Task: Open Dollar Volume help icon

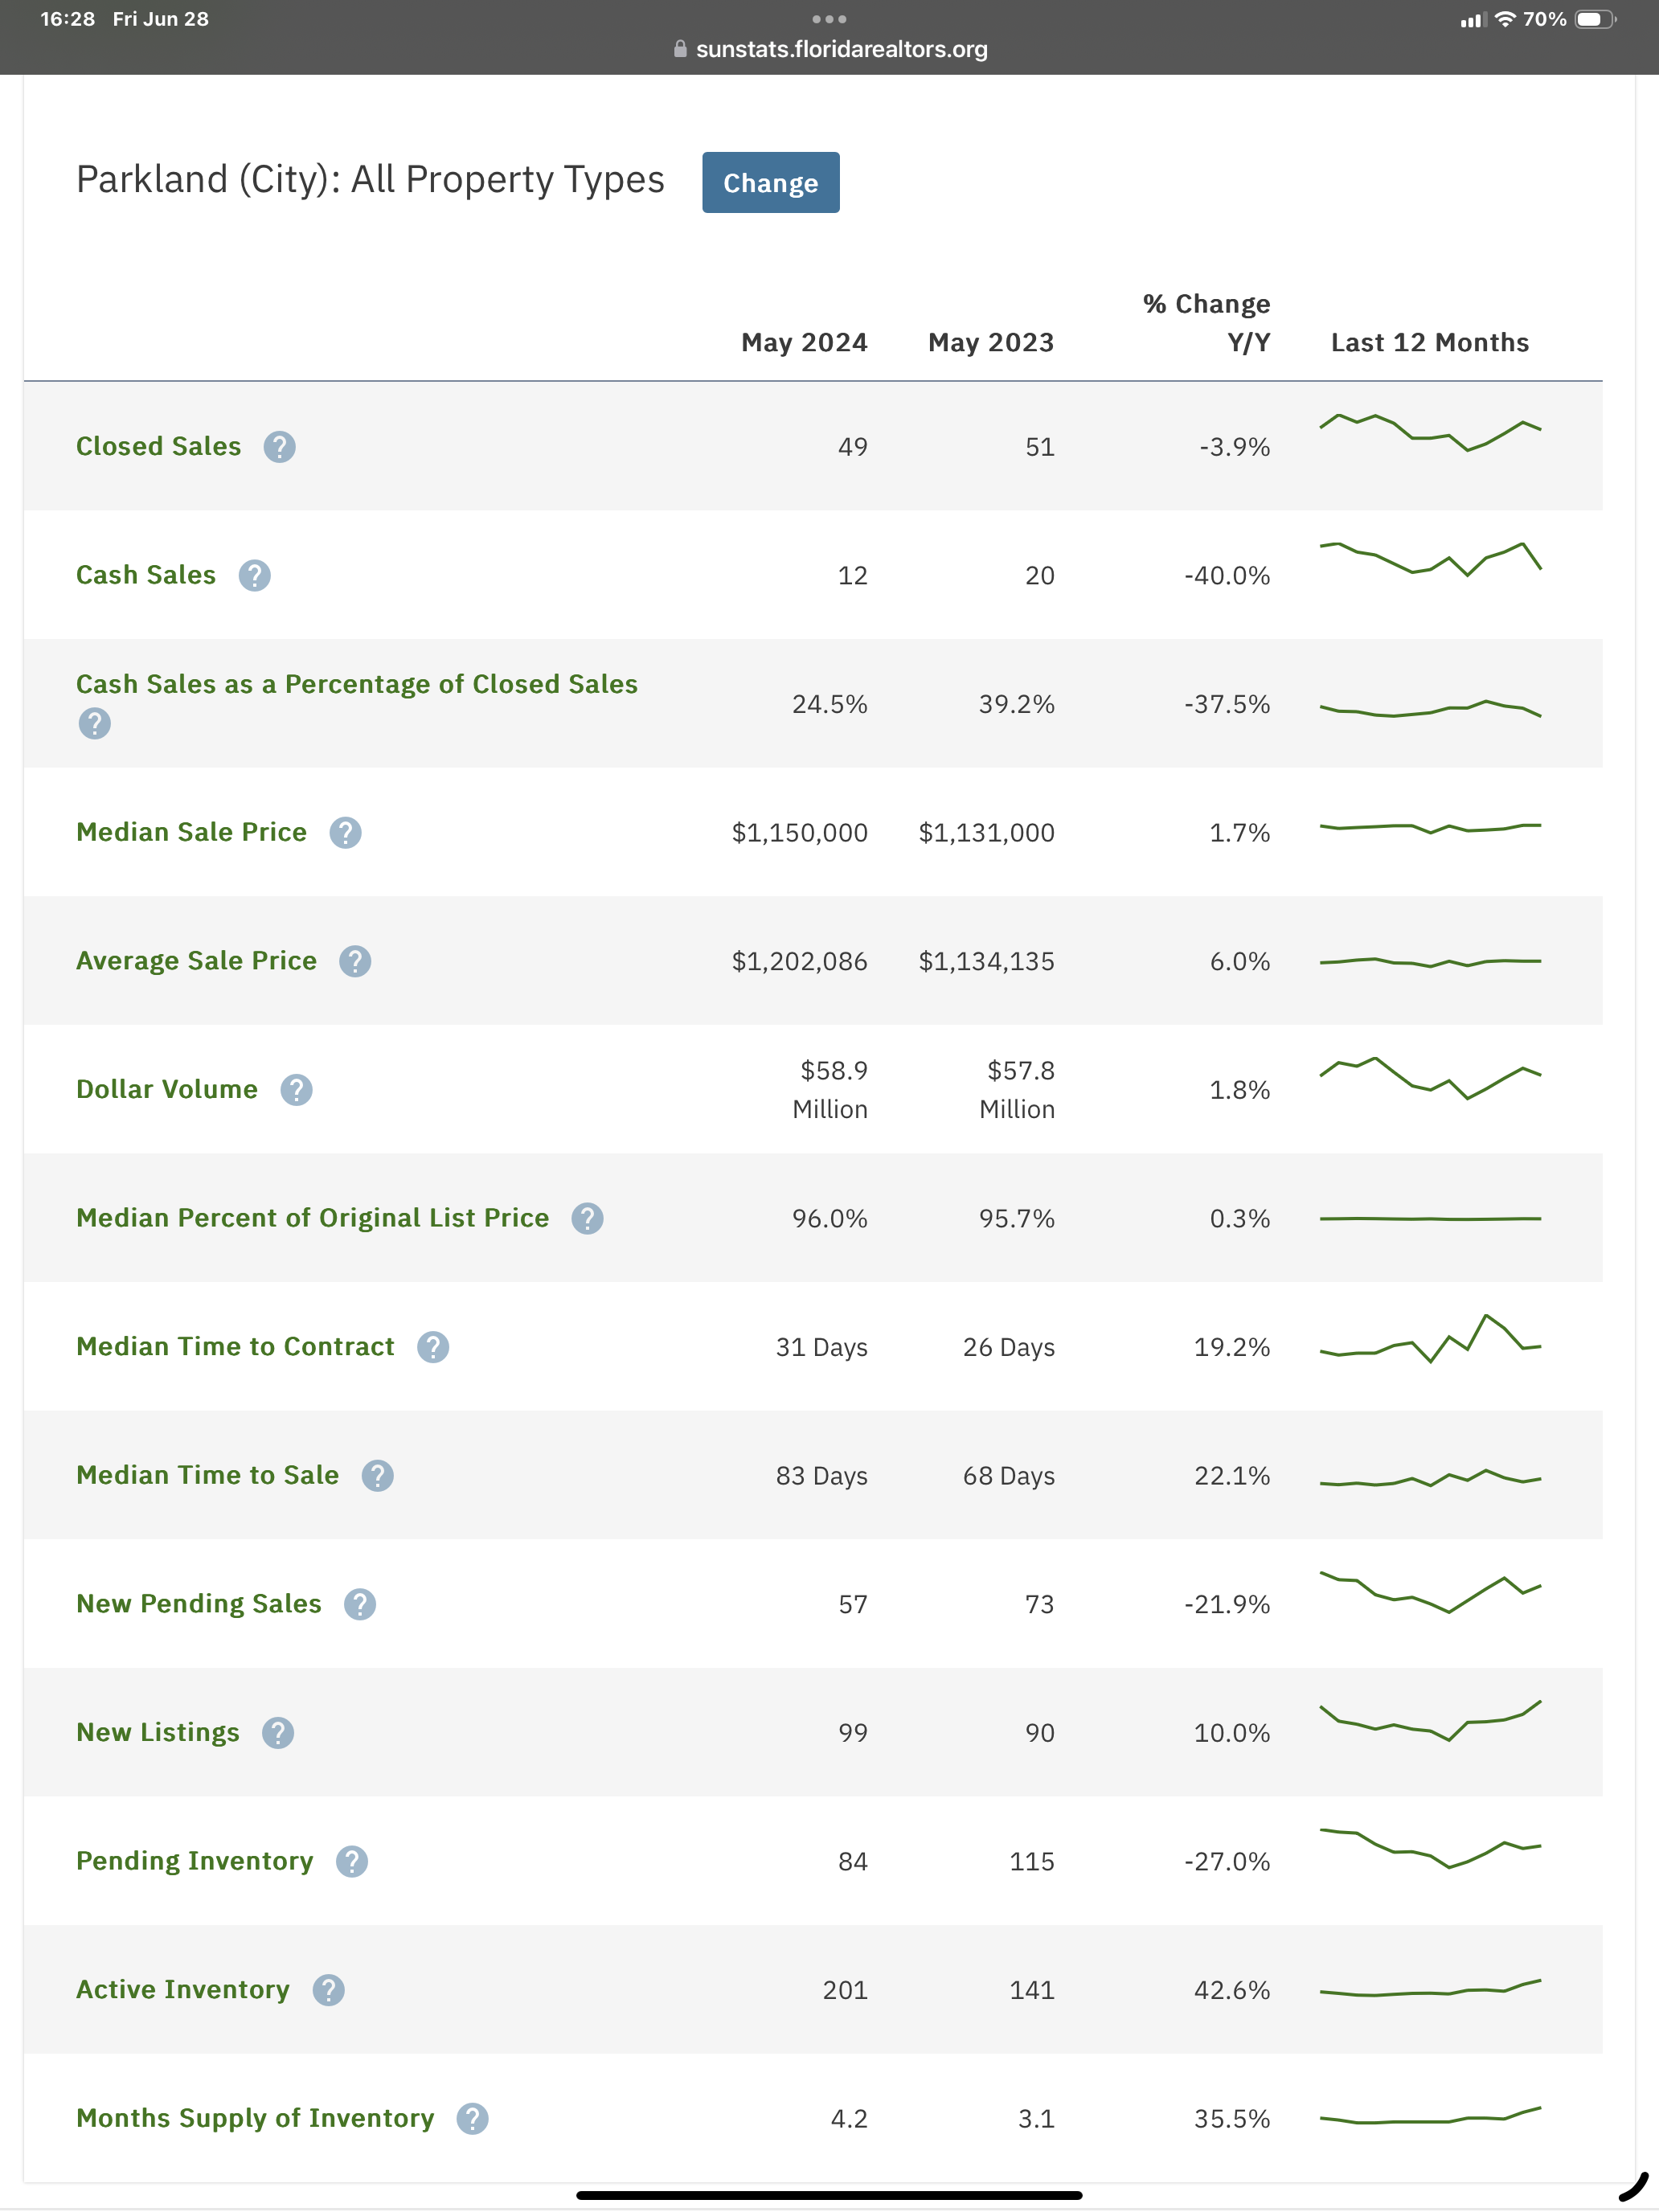Action: pos(296,1089)
